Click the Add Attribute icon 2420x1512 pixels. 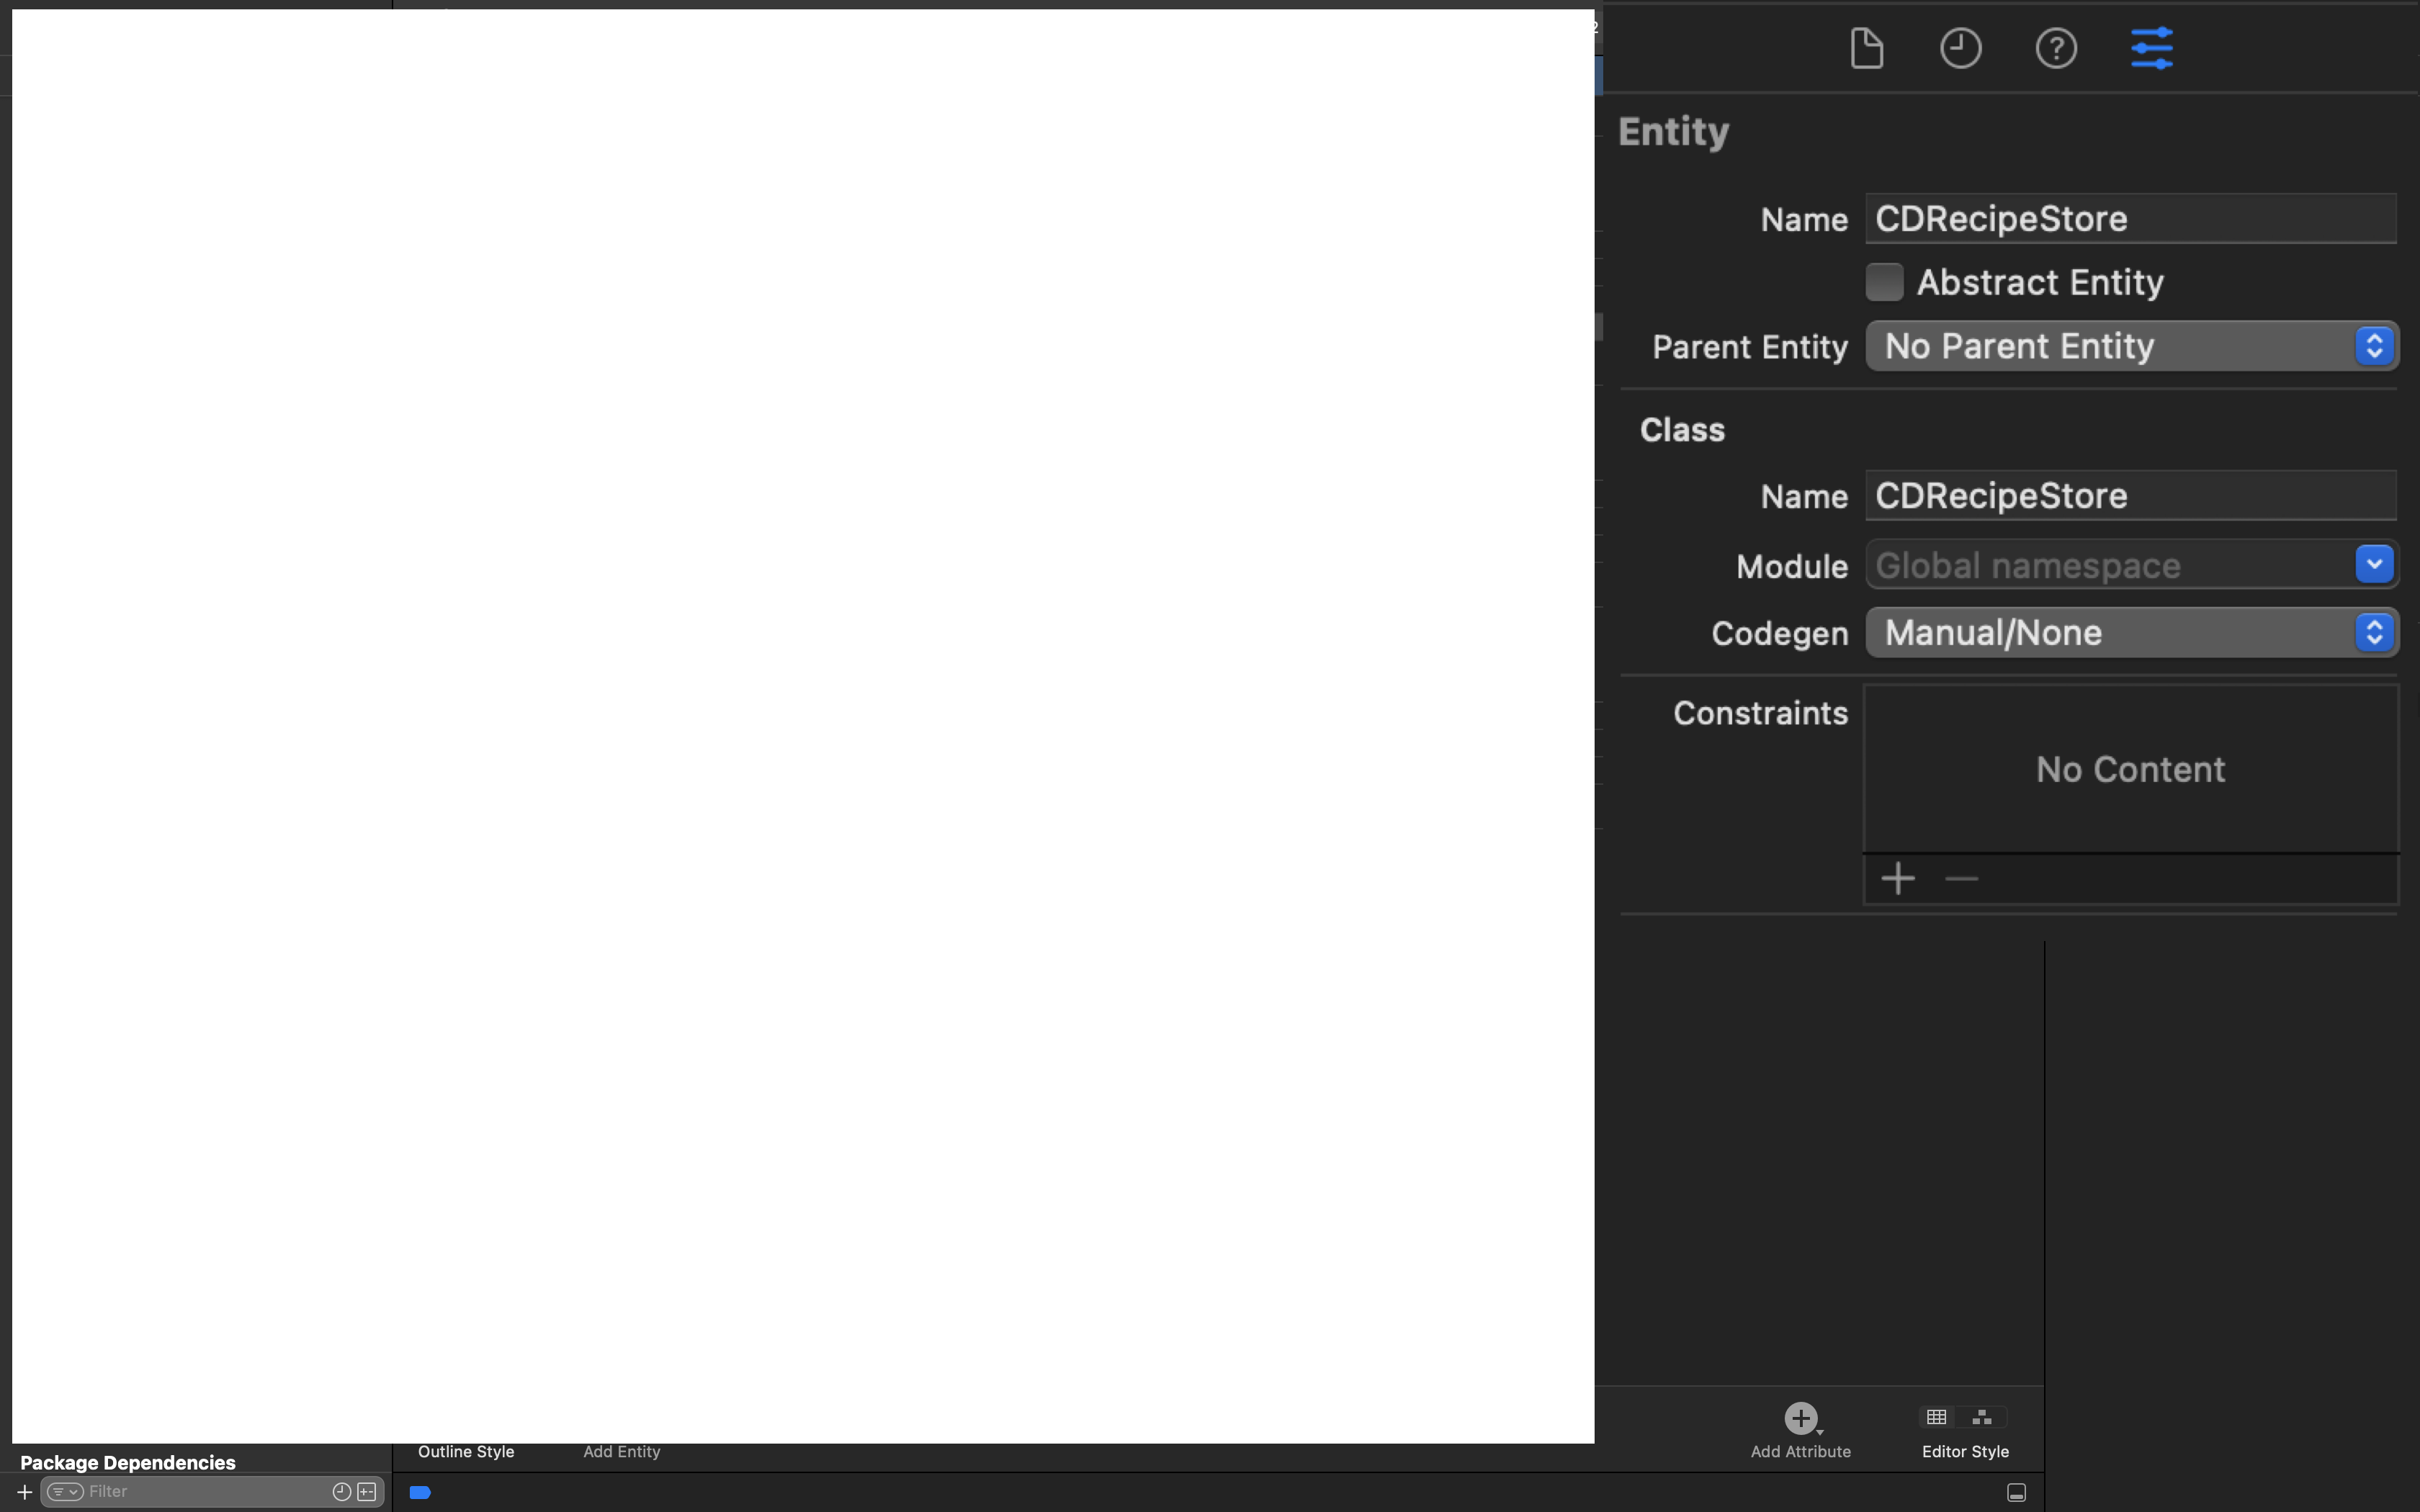(x=1800, y=1416)
